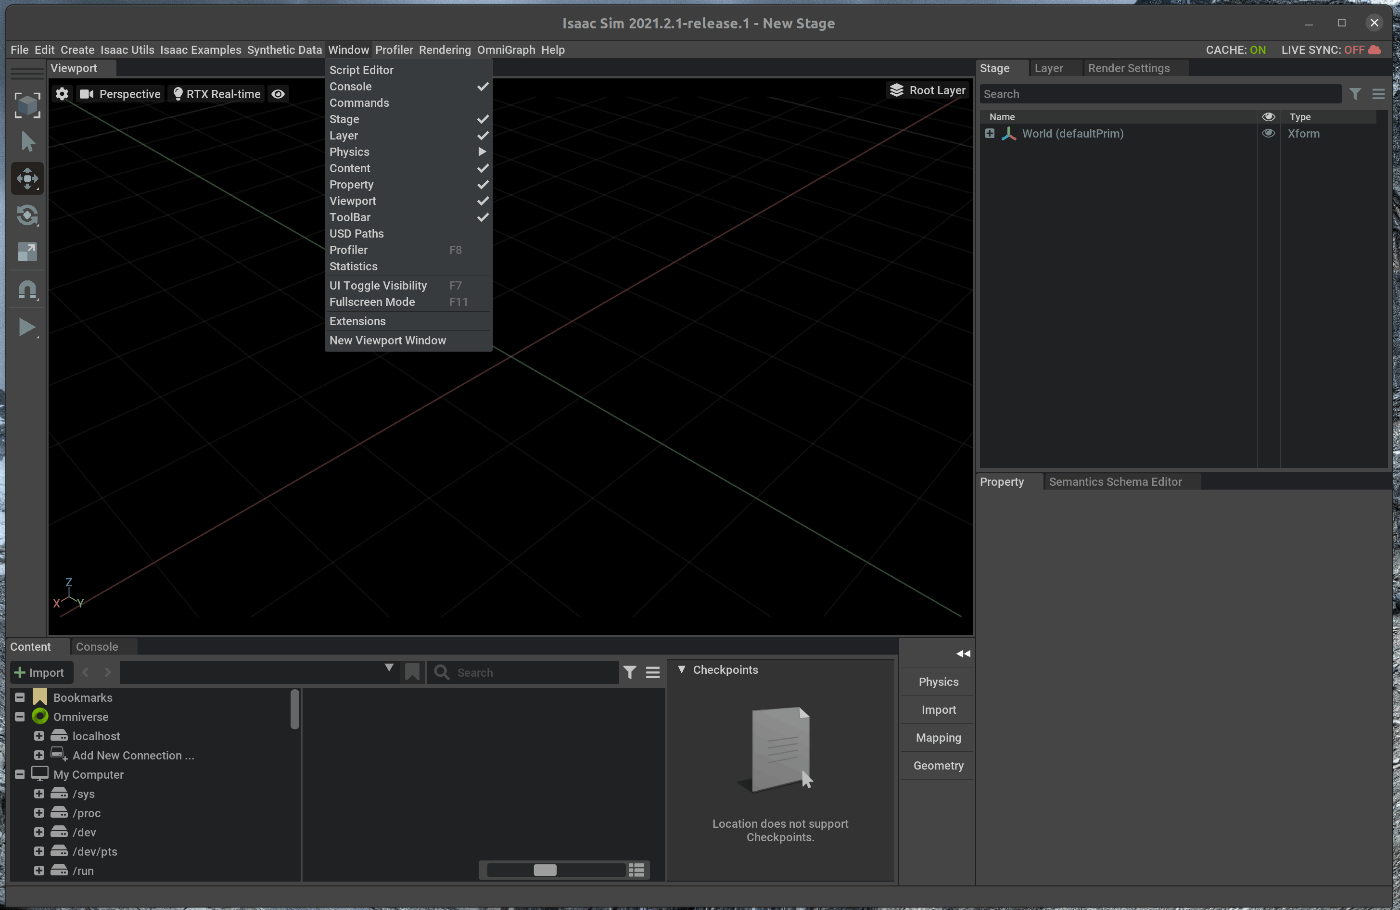Screen dimensions: 1400x910
Task: Click the Root Layer button in viewport
Action: [x=928, y=90]
